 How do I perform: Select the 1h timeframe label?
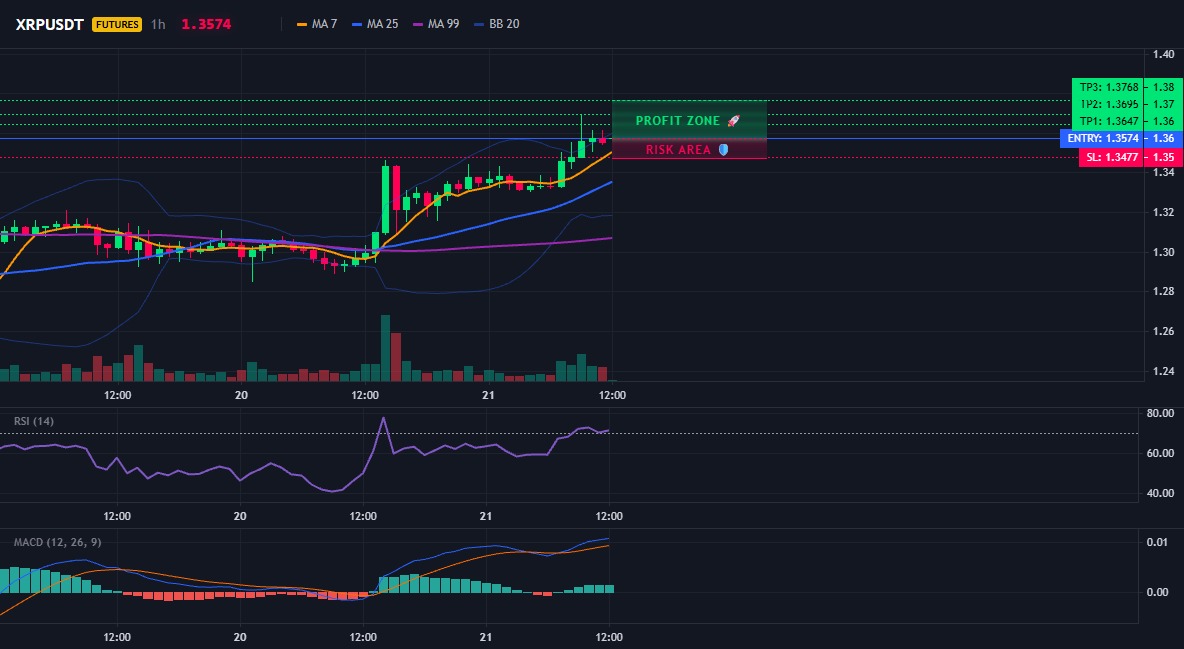coord(158,24)
